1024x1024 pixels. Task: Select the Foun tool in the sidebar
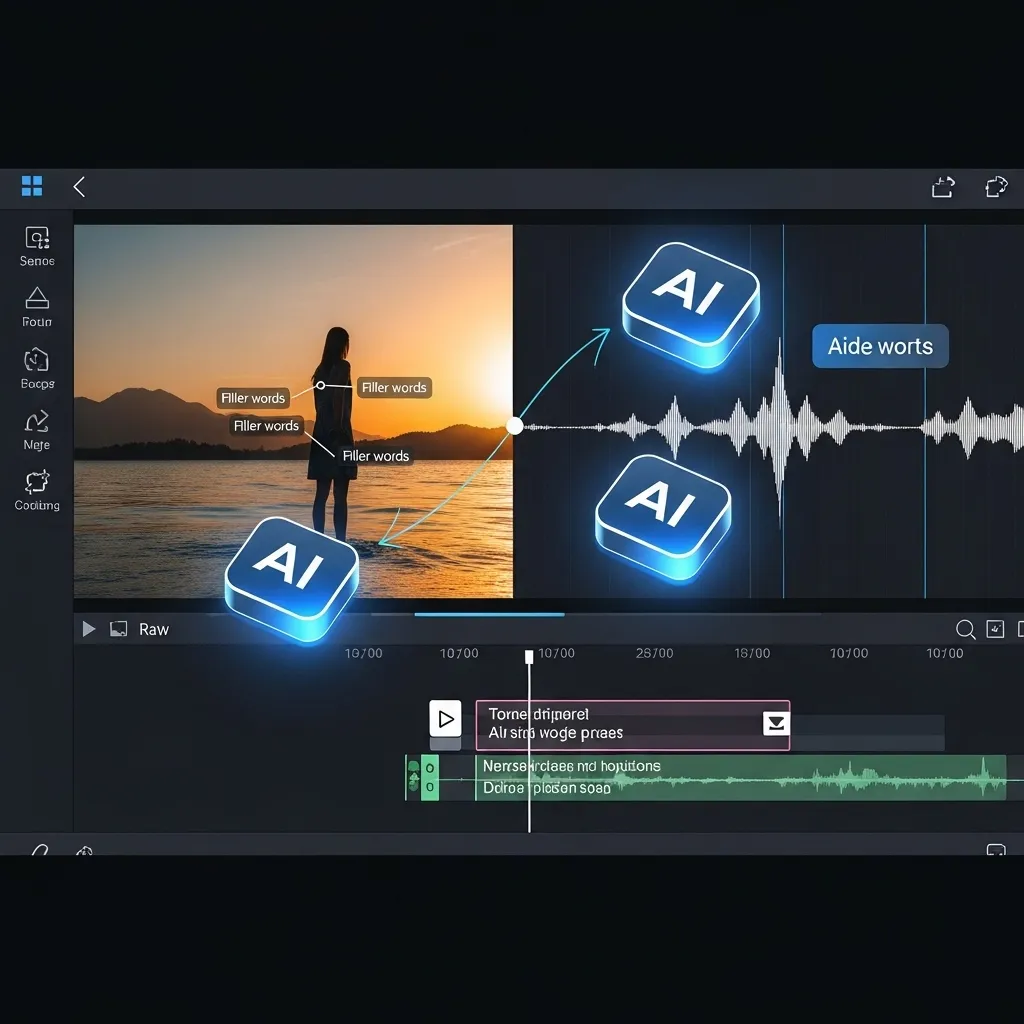[x=35, y=308]
